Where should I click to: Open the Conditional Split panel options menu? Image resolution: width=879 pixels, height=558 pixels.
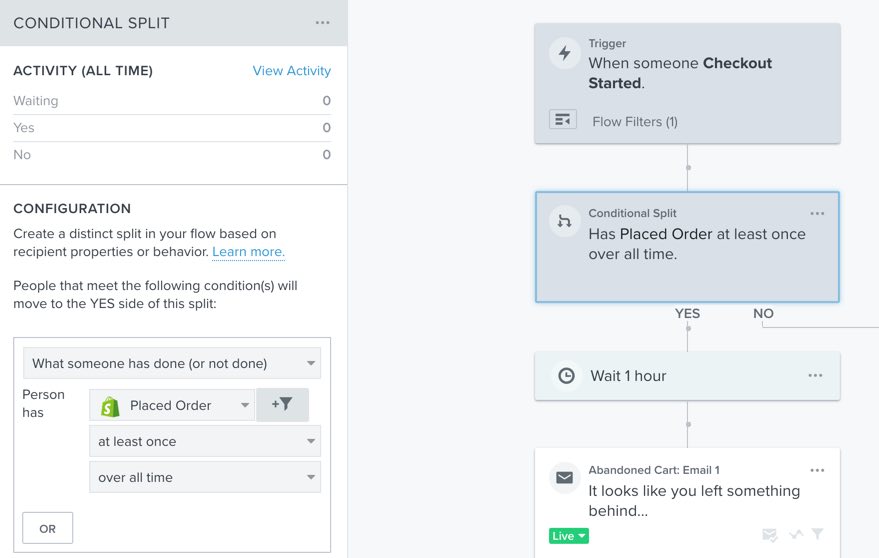point(322,22)
